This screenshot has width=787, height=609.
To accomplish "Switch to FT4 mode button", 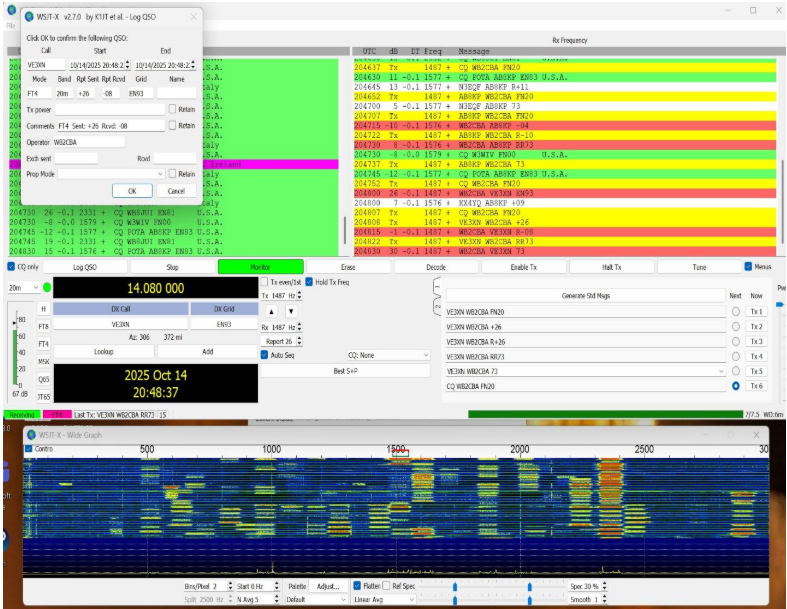I will (x=43, y=343).
